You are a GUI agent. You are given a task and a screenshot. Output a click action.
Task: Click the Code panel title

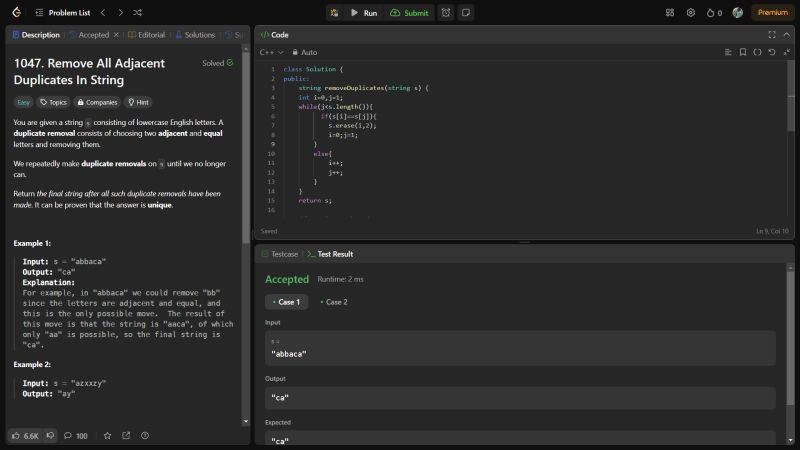[274, 35]
